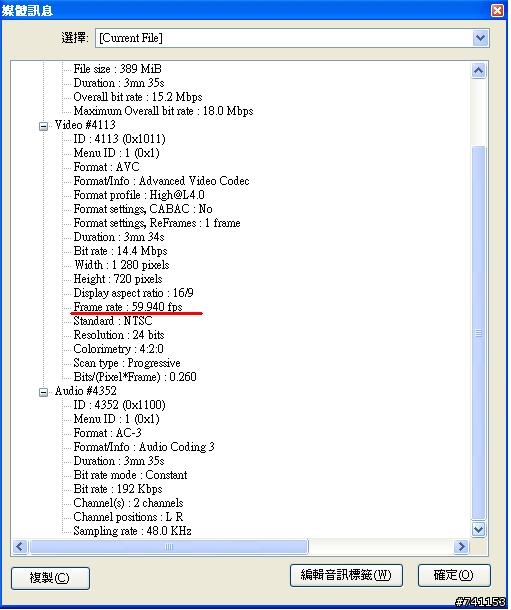
Task: Open the [Current File] selection dropdown
Action: tap(480, 38)
